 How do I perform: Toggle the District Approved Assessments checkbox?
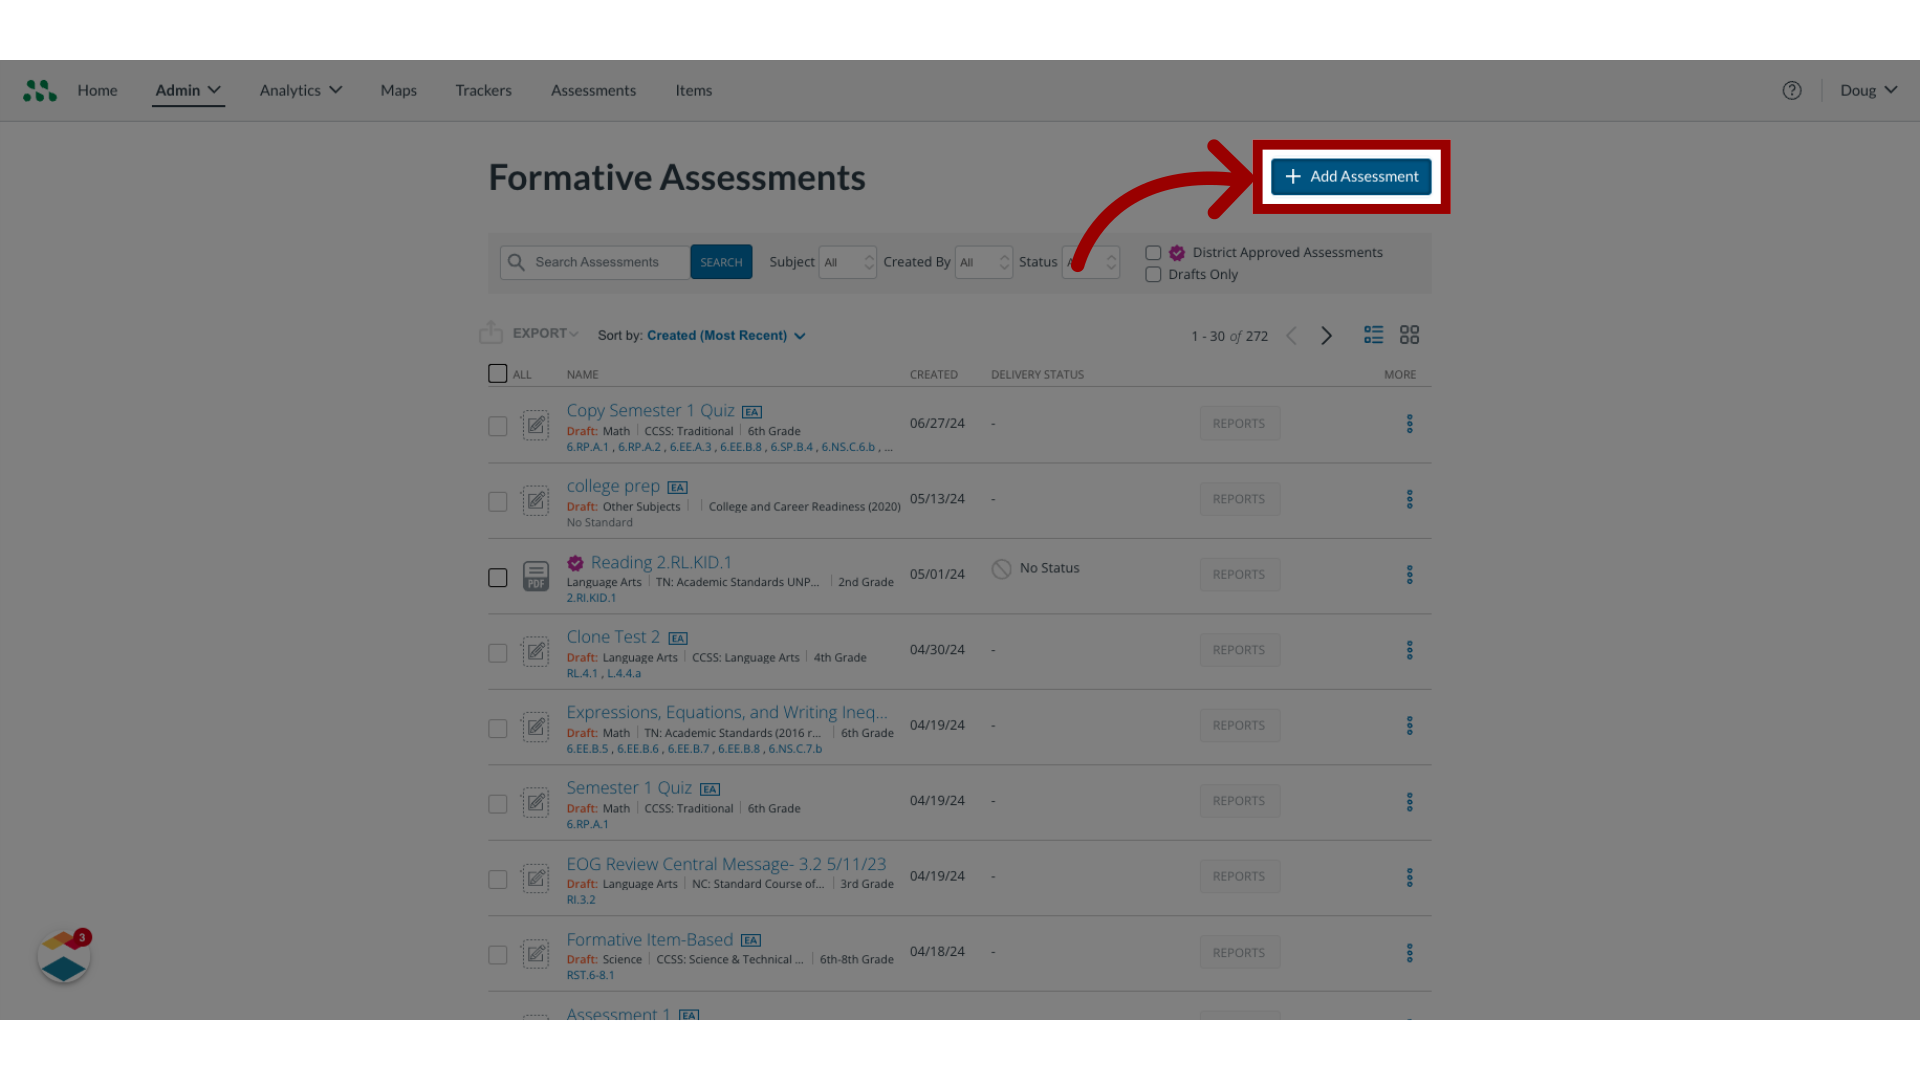tap(1153, 252)
